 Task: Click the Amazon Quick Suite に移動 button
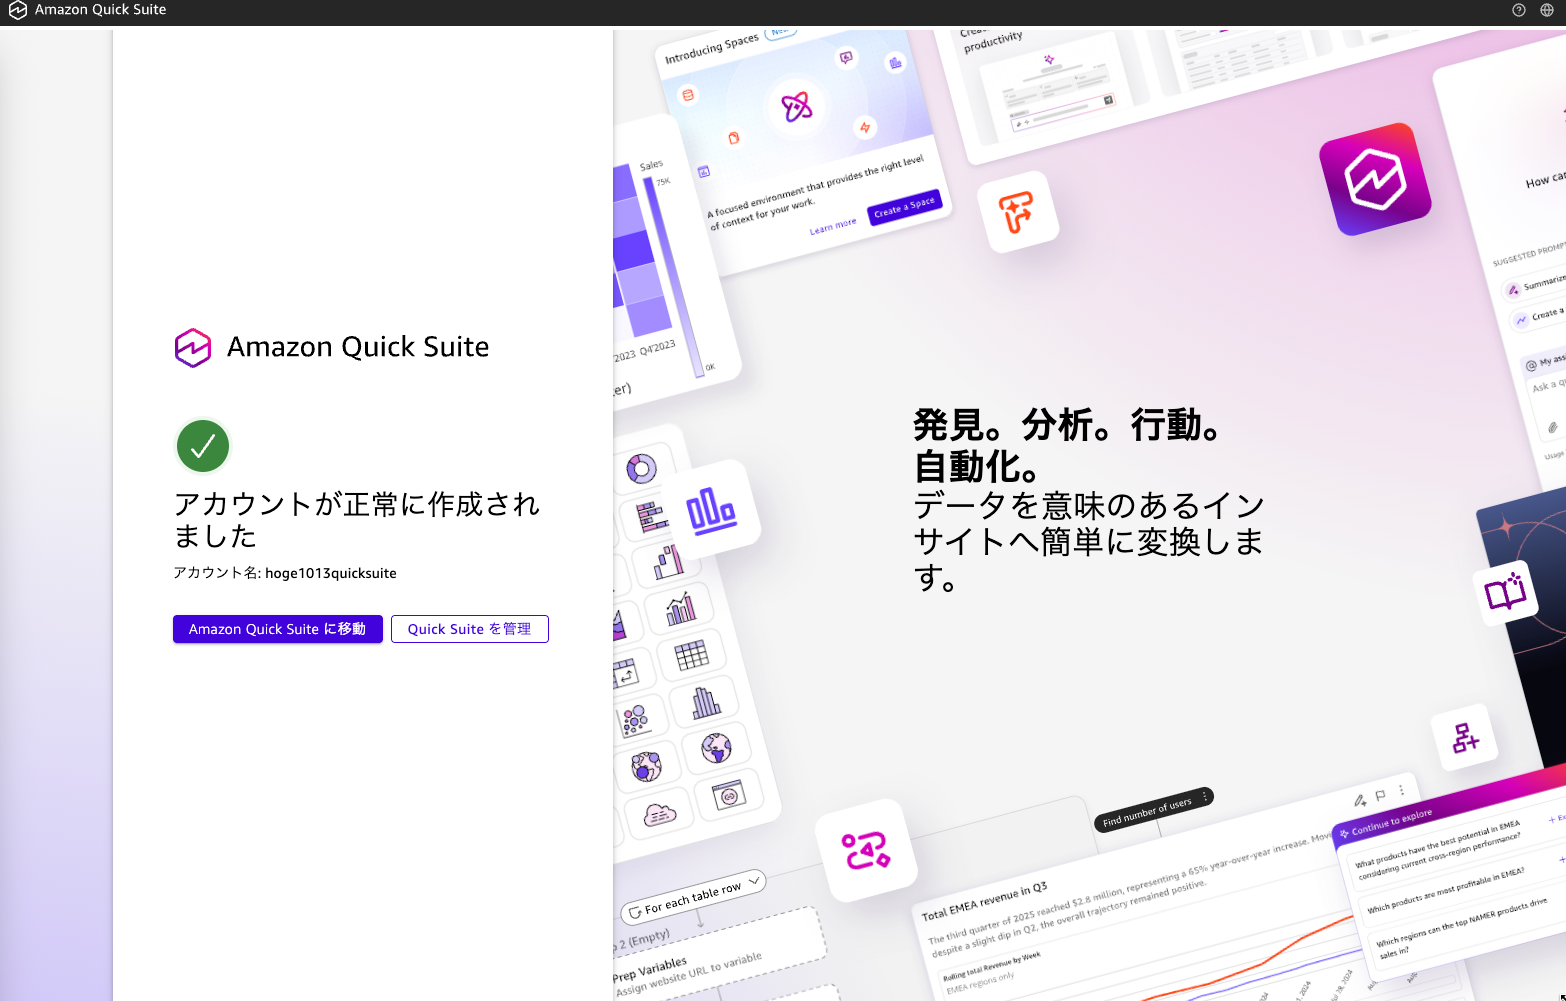tap(277, 629)
